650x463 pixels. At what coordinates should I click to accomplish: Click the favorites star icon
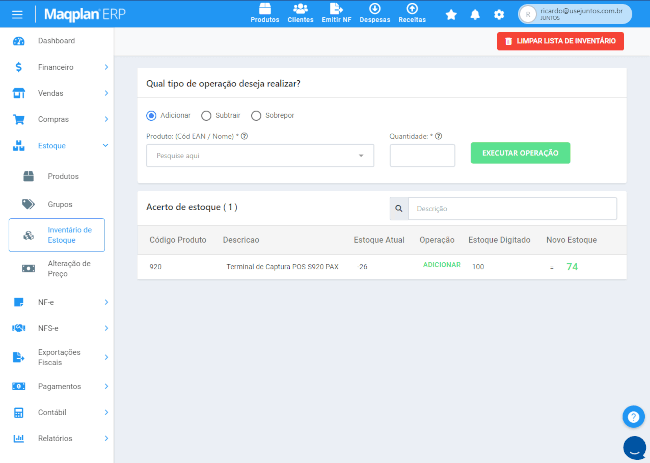click(x=451, y=15)
